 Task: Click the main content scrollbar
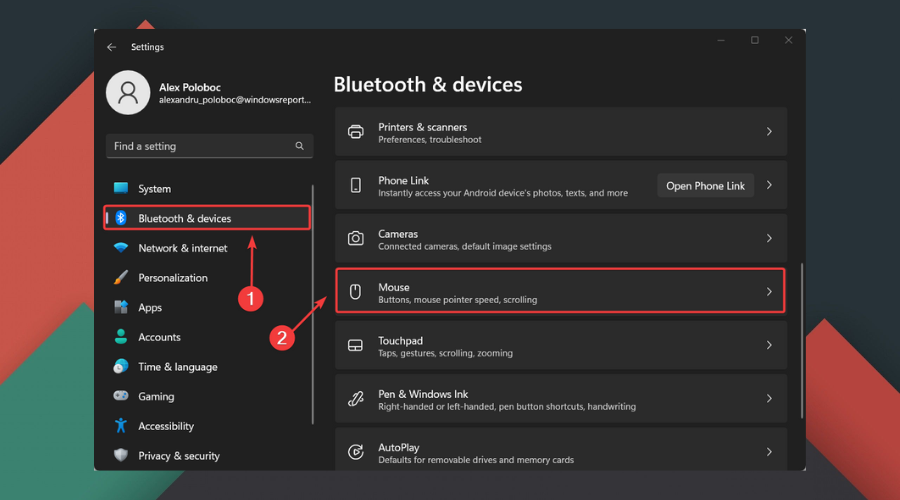click(x=802, y=341)
